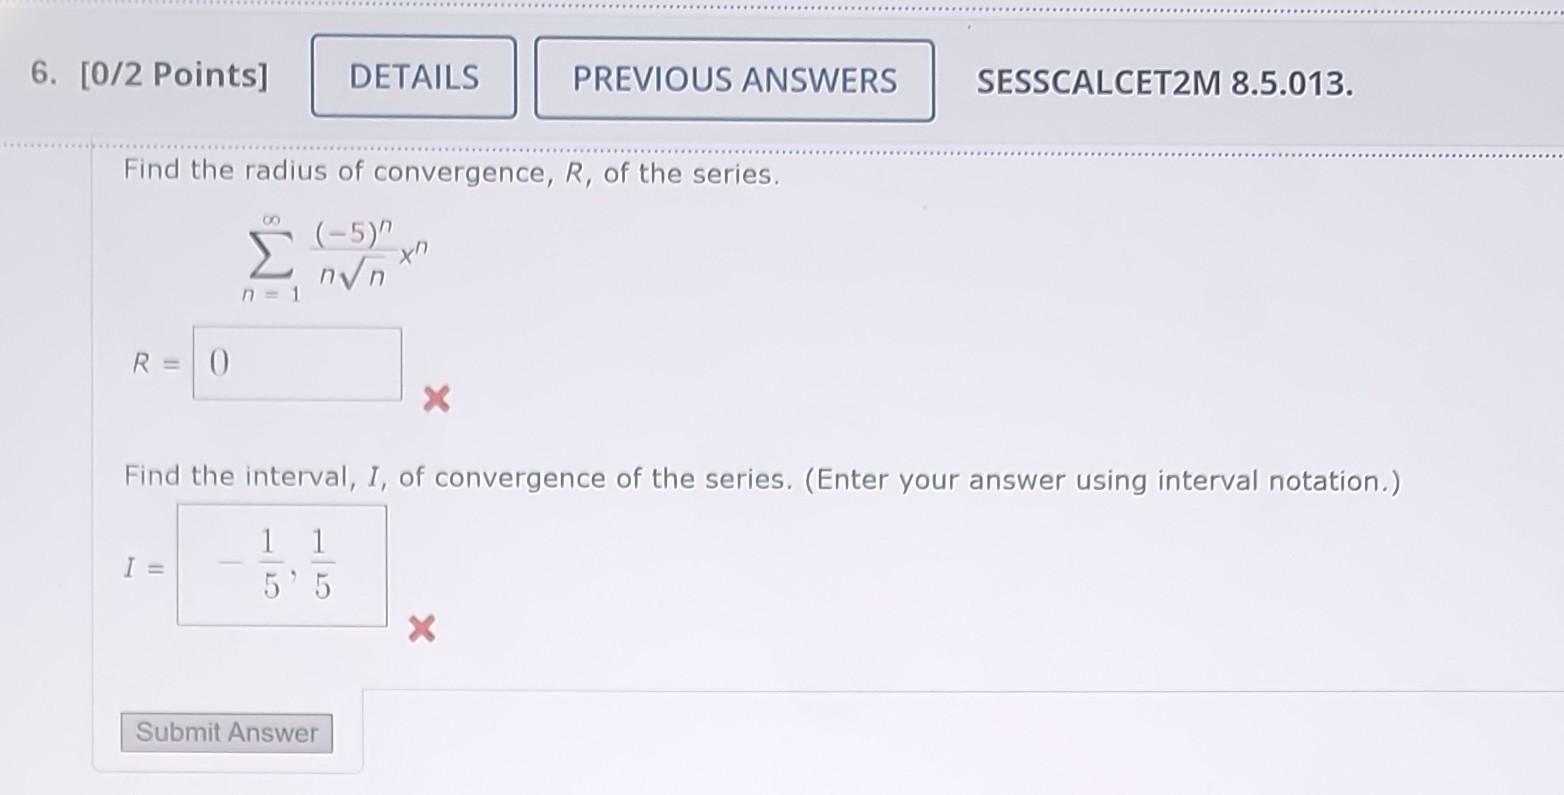Select the I = label beside the interval field
Viewport: 1564px width, 795px height.
144,565
